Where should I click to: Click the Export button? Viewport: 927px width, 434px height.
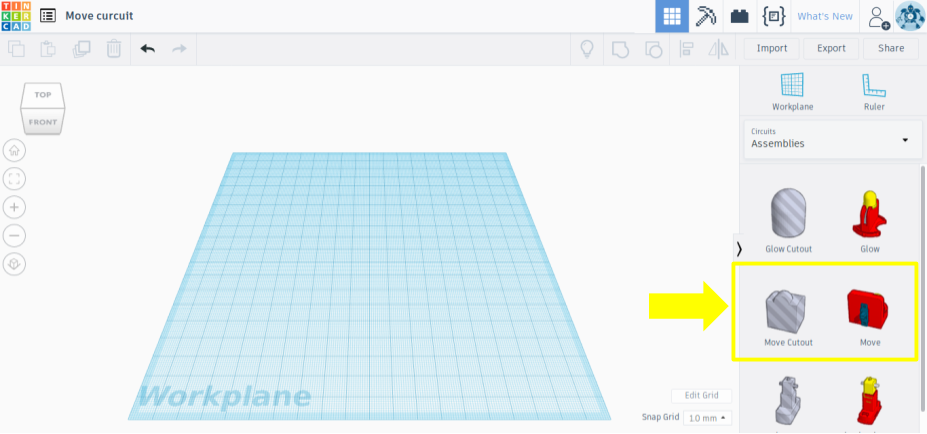(831, 48)
